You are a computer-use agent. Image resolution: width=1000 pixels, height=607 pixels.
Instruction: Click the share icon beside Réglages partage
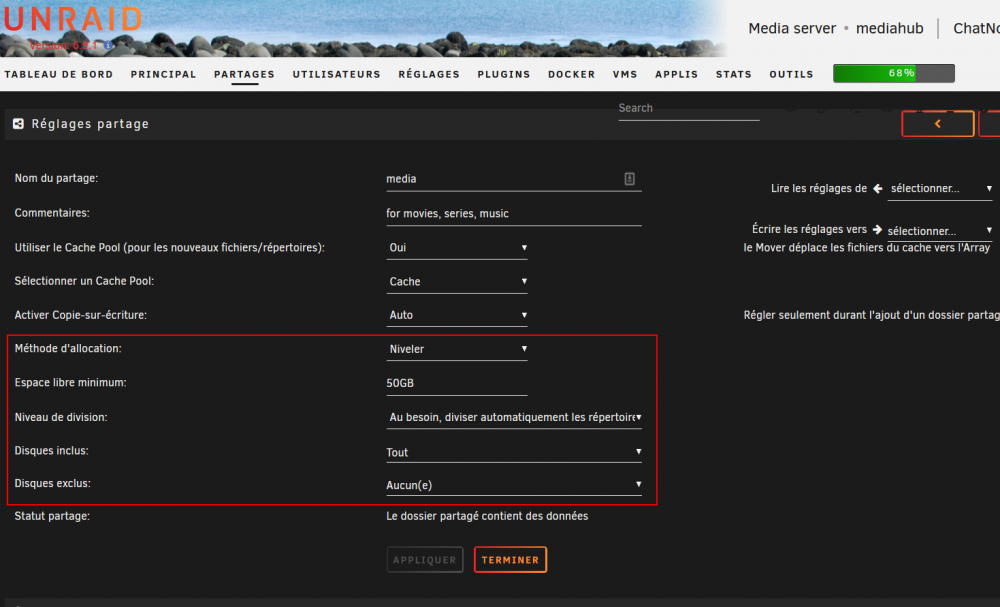[18, 124]
